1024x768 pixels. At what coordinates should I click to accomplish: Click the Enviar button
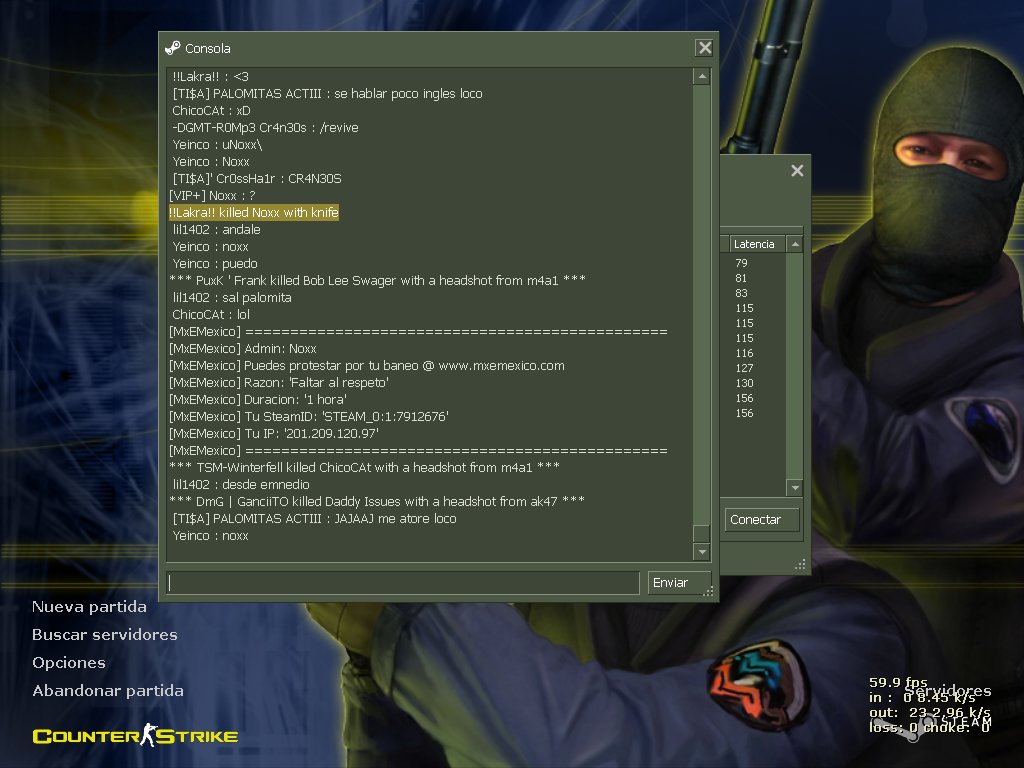(679, 583)
